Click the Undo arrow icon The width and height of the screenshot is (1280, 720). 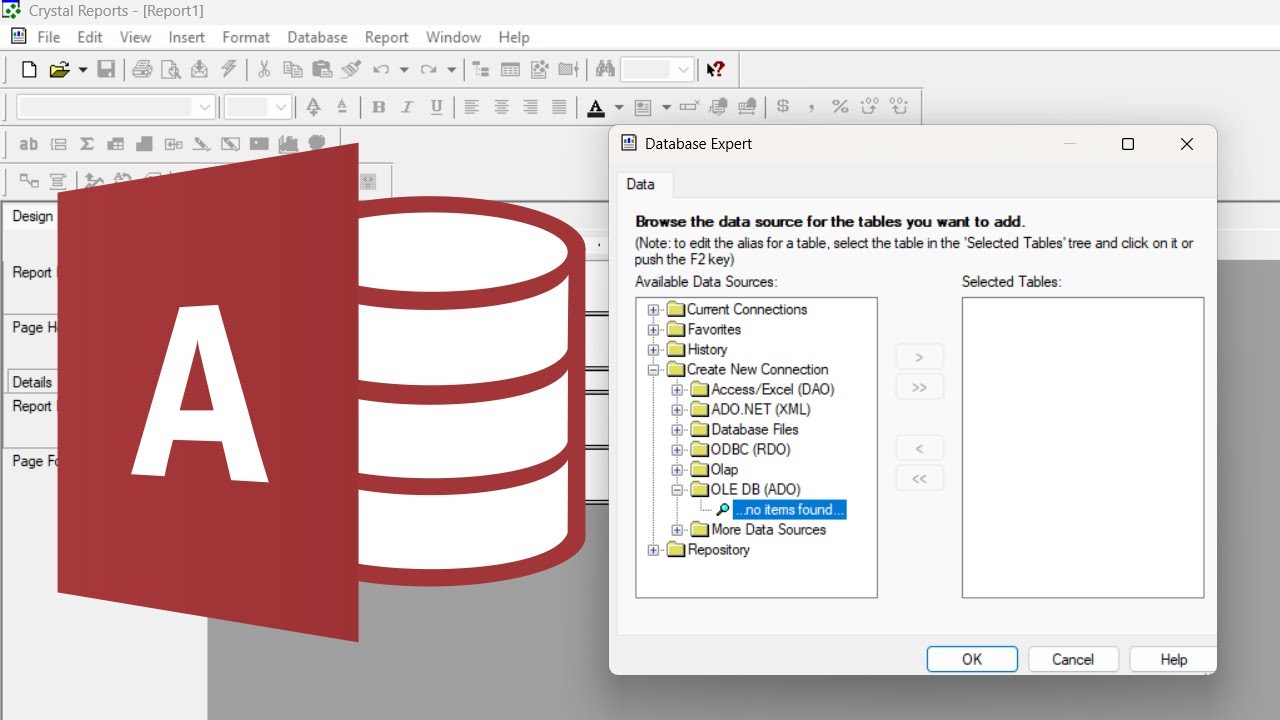click(381, 69)
